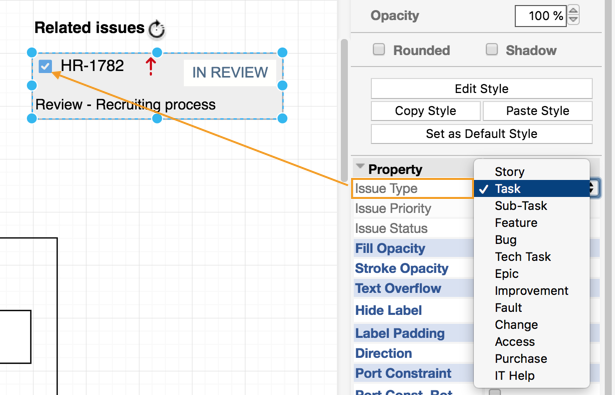Choose Access from the issue type list

[x=532, y=342]
